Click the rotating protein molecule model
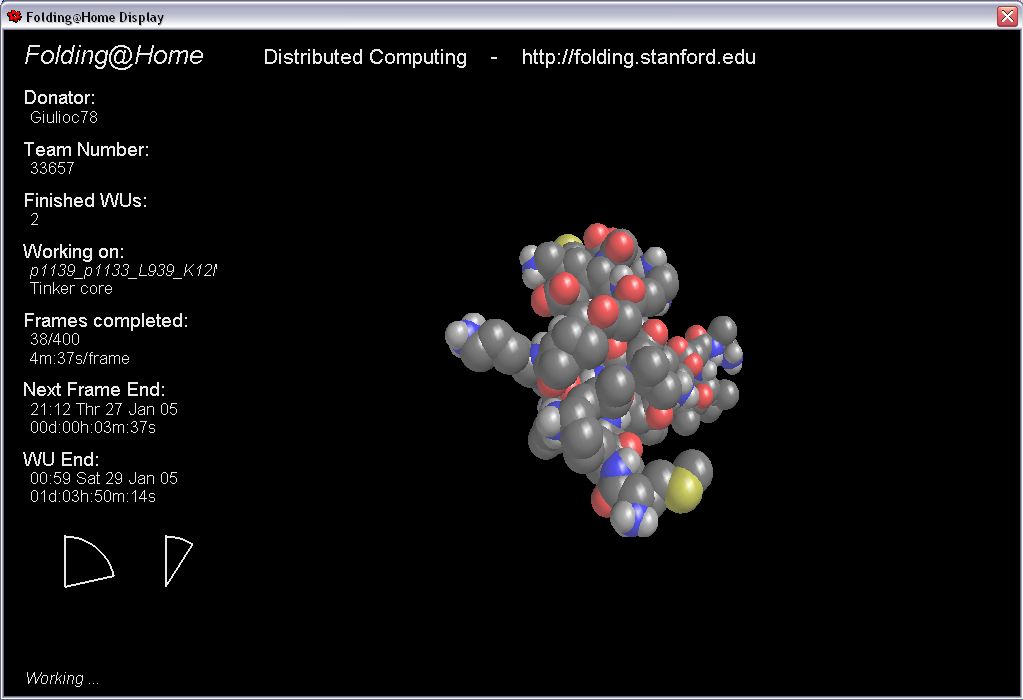This screenshot has height=700, width=1023. 594,380
